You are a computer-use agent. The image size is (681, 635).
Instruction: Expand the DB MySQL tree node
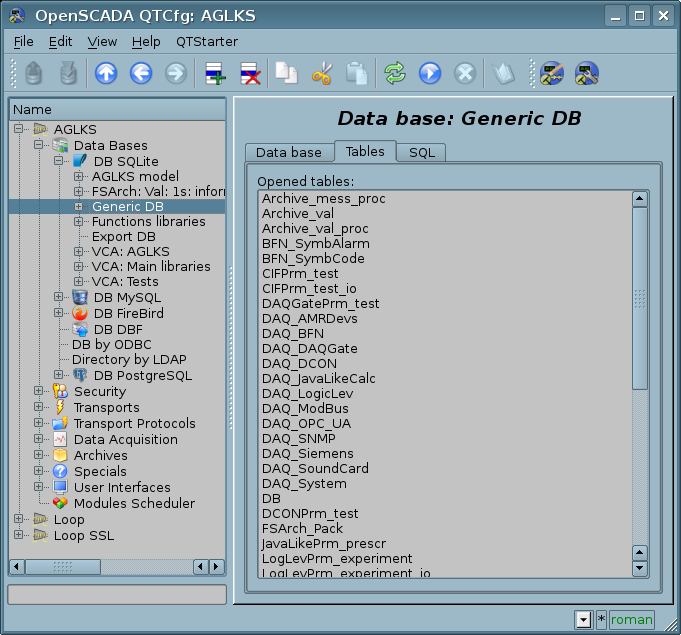[x=60, y=297]
